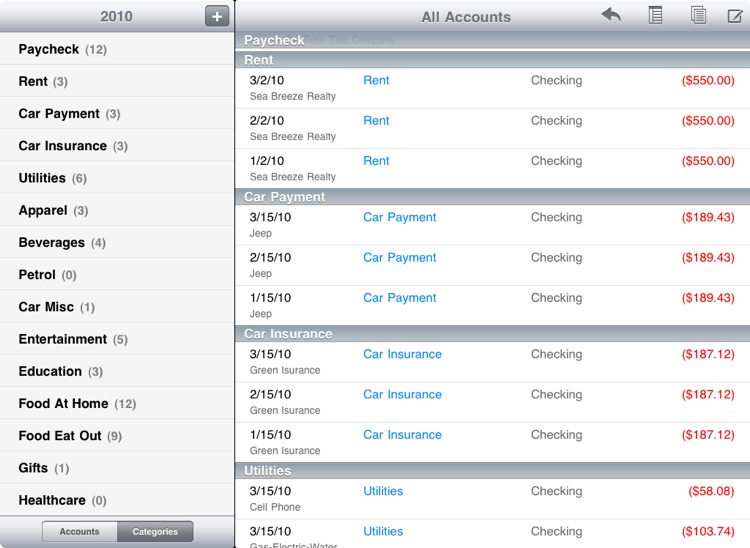Click Sea Breeze Realty under 2/2/10
Screen dimensions: 750x548
(293, 137)
